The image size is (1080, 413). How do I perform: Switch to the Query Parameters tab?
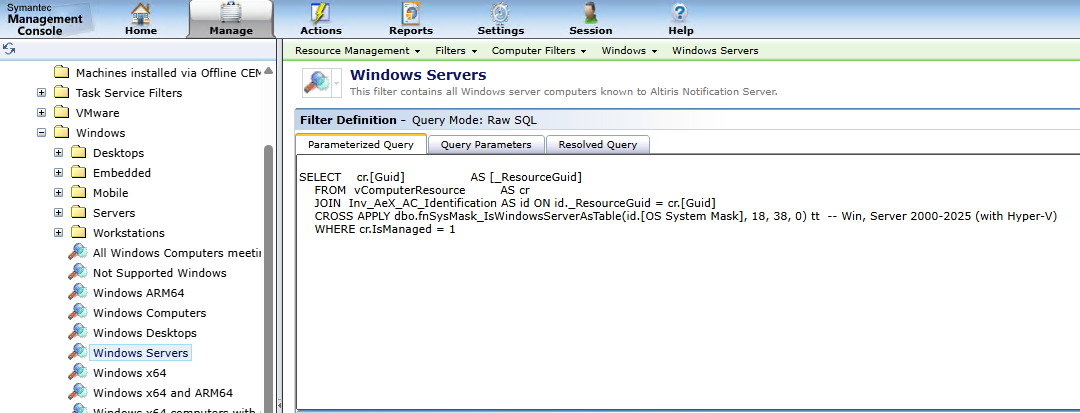[x=486, y=145]
